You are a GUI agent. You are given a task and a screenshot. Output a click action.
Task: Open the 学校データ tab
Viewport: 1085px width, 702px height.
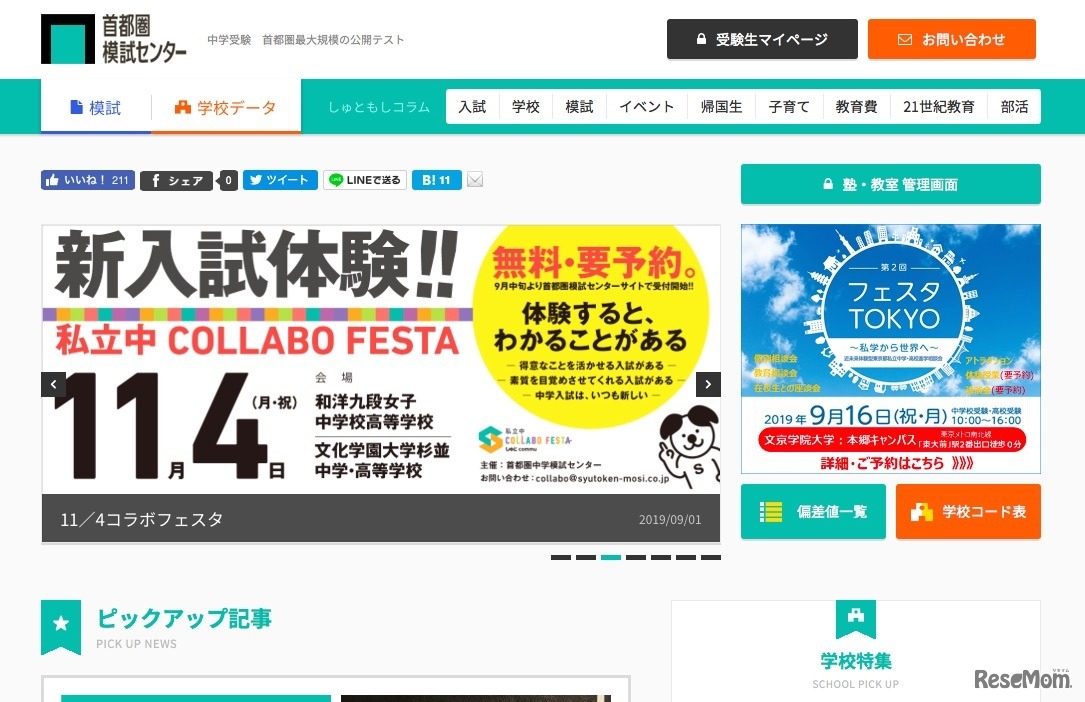tap(226, 107)
